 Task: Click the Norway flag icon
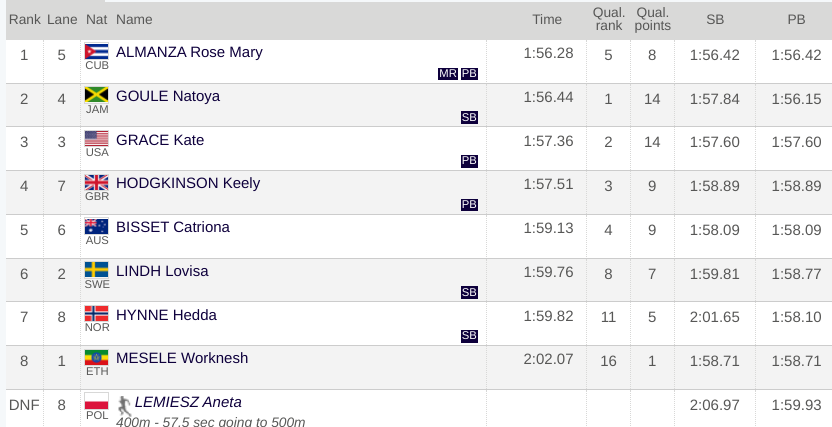pyautogui.click(x=96, y=313)
